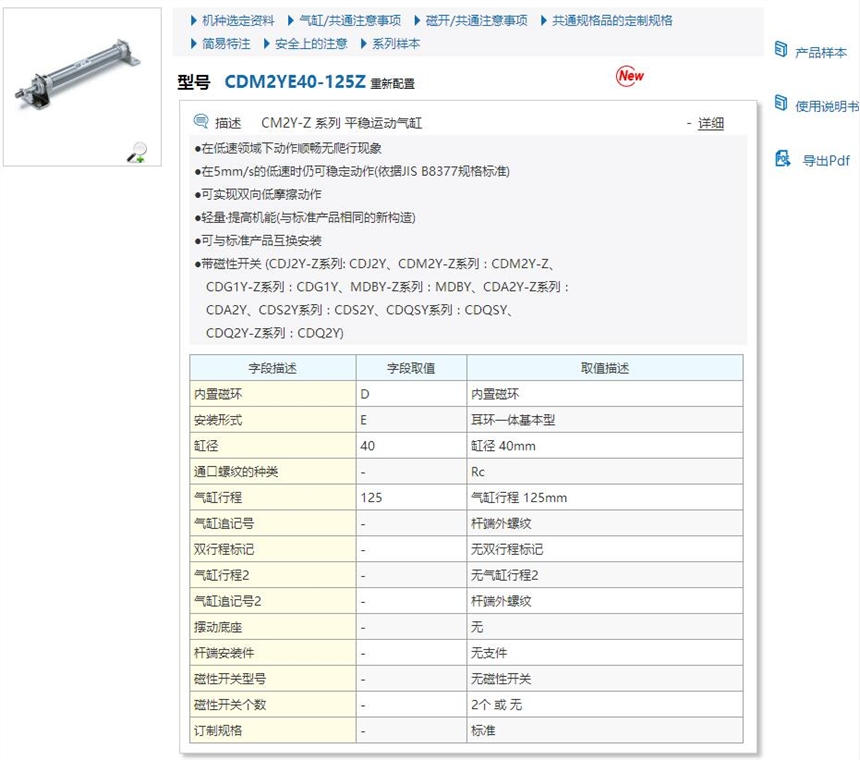Click the 标准 description cell

(605, 730)
